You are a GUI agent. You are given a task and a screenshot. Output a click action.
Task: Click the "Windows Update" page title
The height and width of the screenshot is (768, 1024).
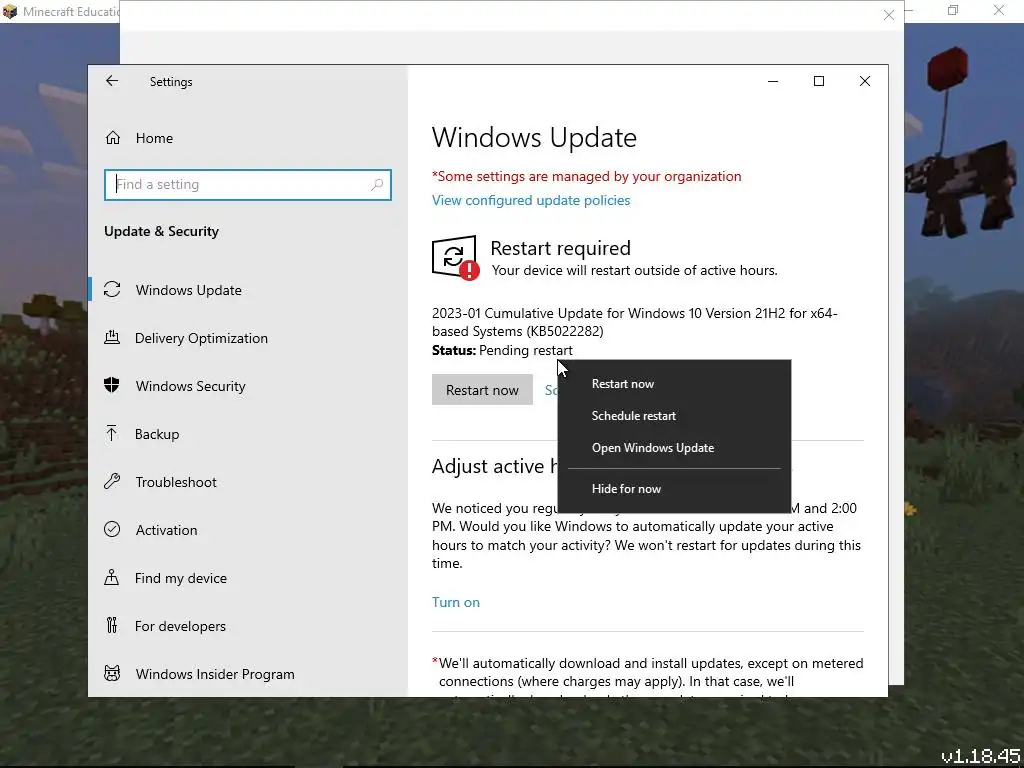534,138
